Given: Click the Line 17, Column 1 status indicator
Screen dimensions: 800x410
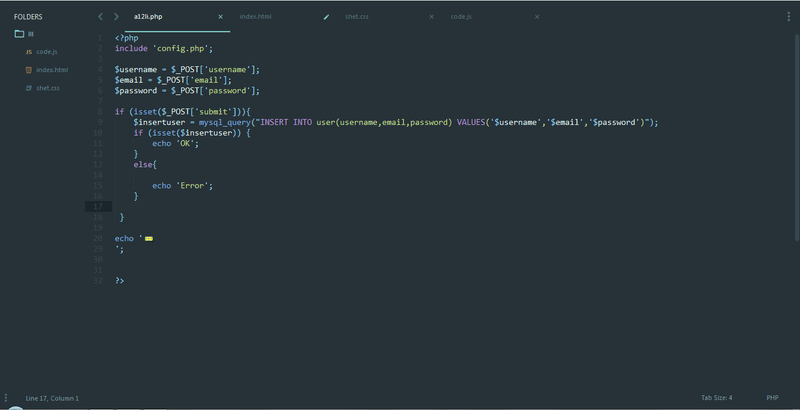Looking at the screenshot, I should point(52,397).
